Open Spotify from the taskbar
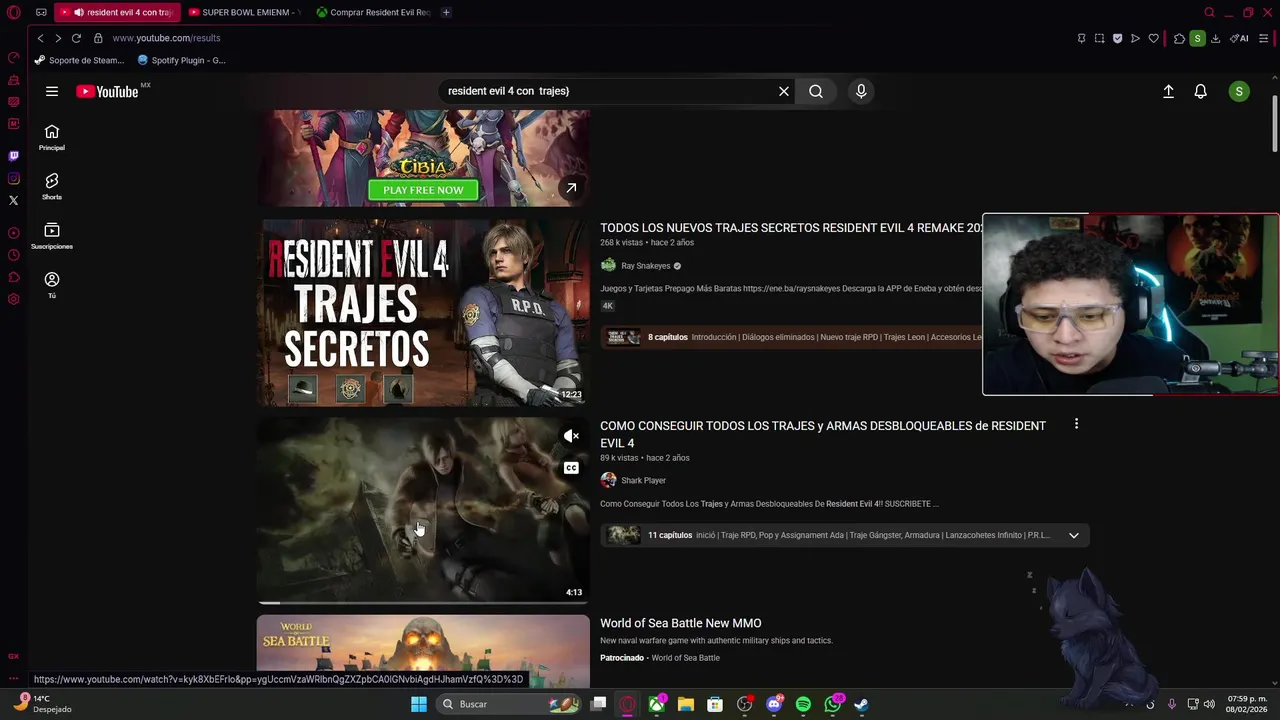Screen dimensions: 1280x720 pyautogui.click(x=803, y=704)
